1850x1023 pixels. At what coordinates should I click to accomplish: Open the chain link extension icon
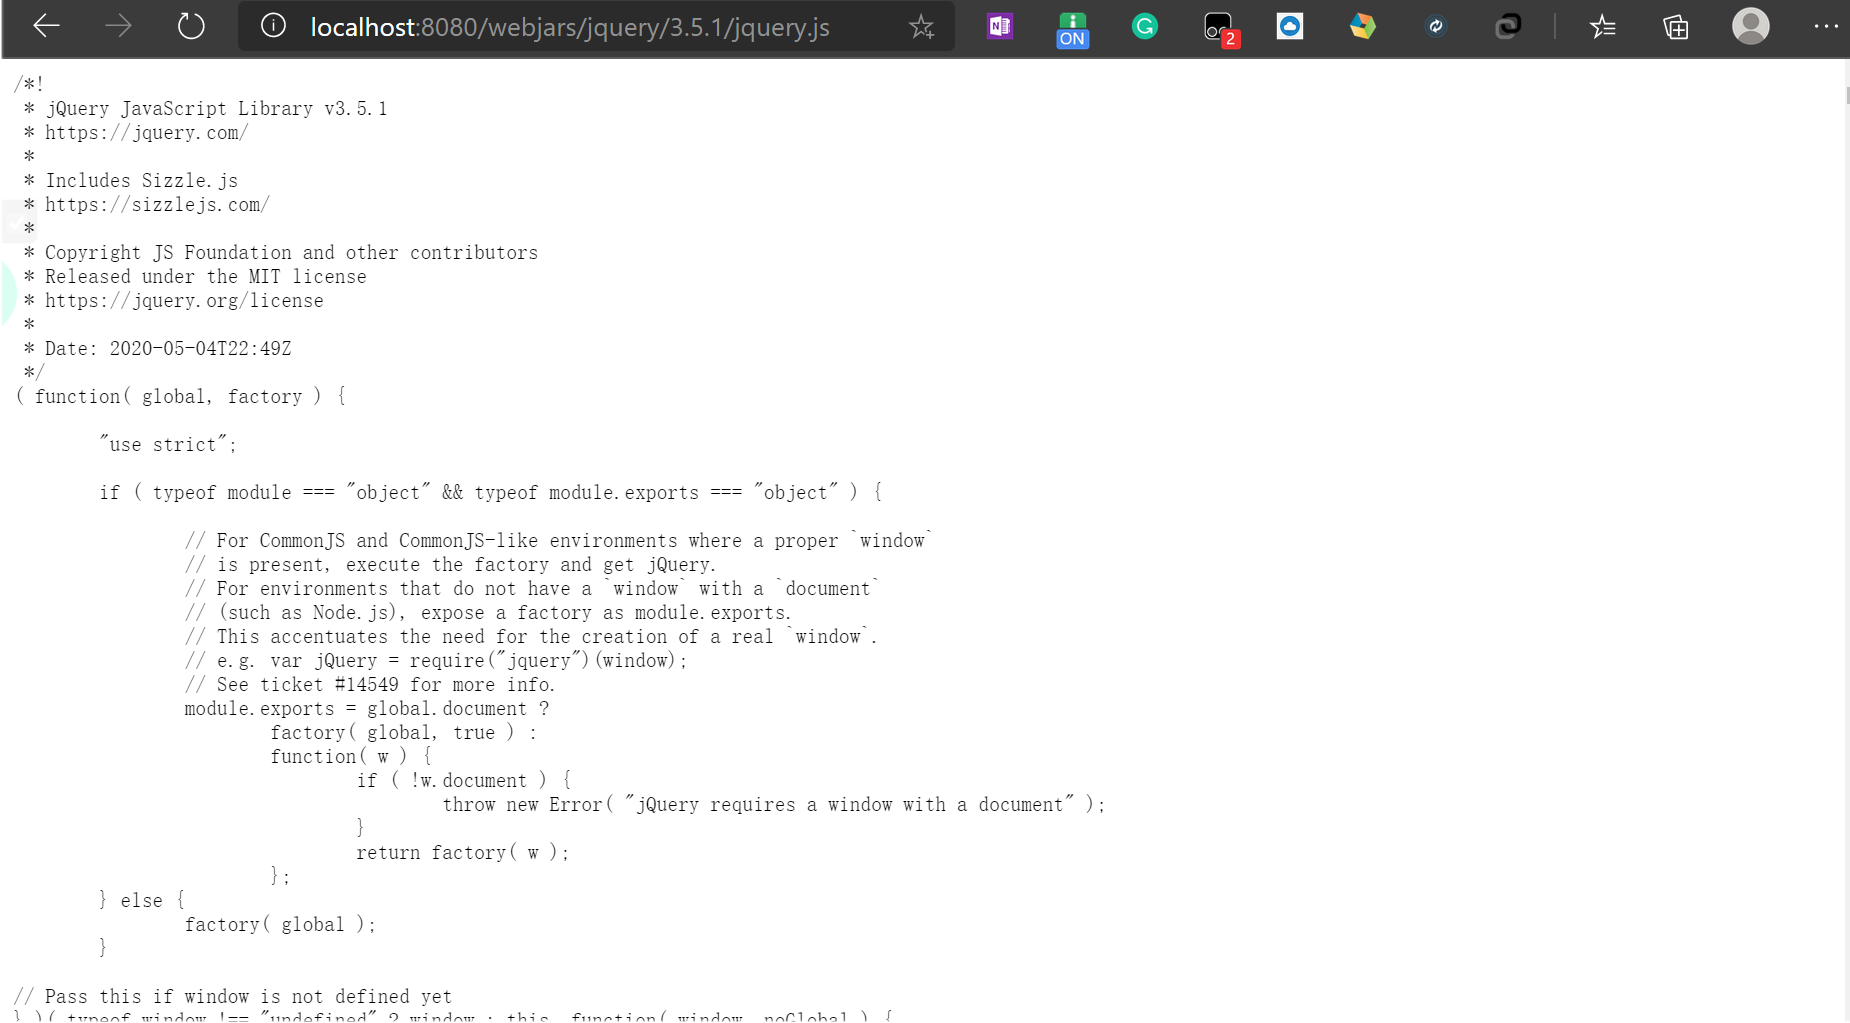pyautogui.click(x=1508, y=26)
